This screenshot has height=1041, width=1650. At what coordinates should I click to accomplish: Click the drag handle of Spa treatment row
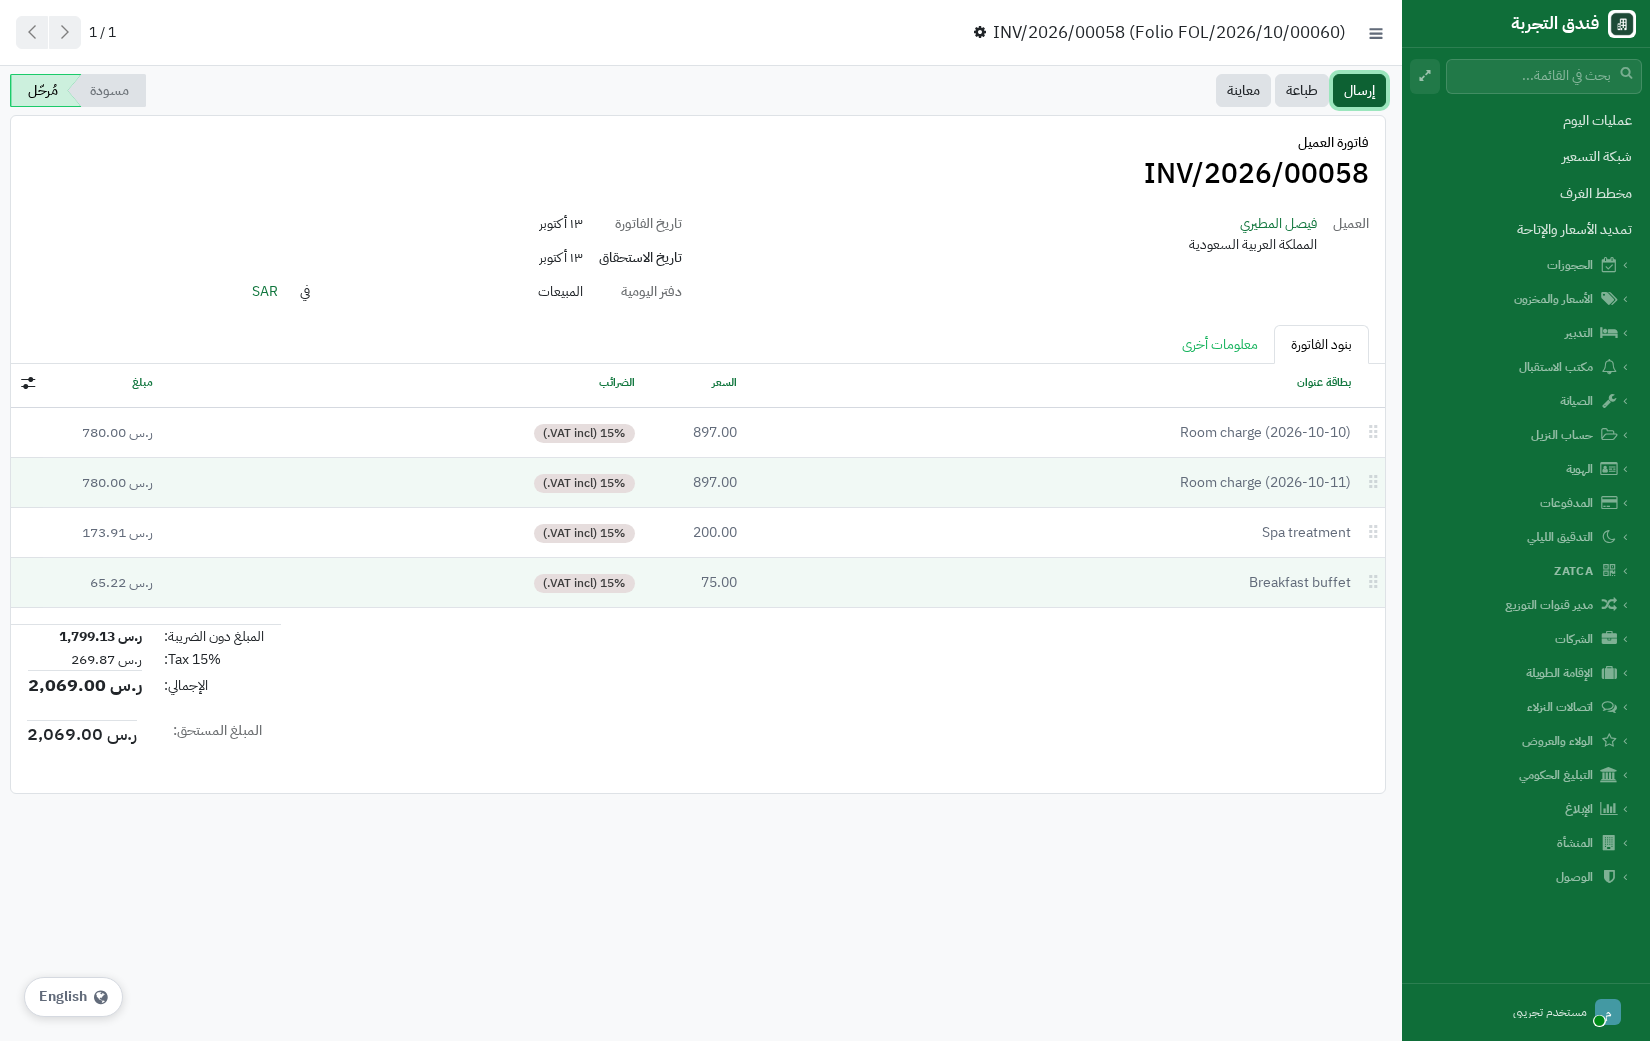(1373, 532)
